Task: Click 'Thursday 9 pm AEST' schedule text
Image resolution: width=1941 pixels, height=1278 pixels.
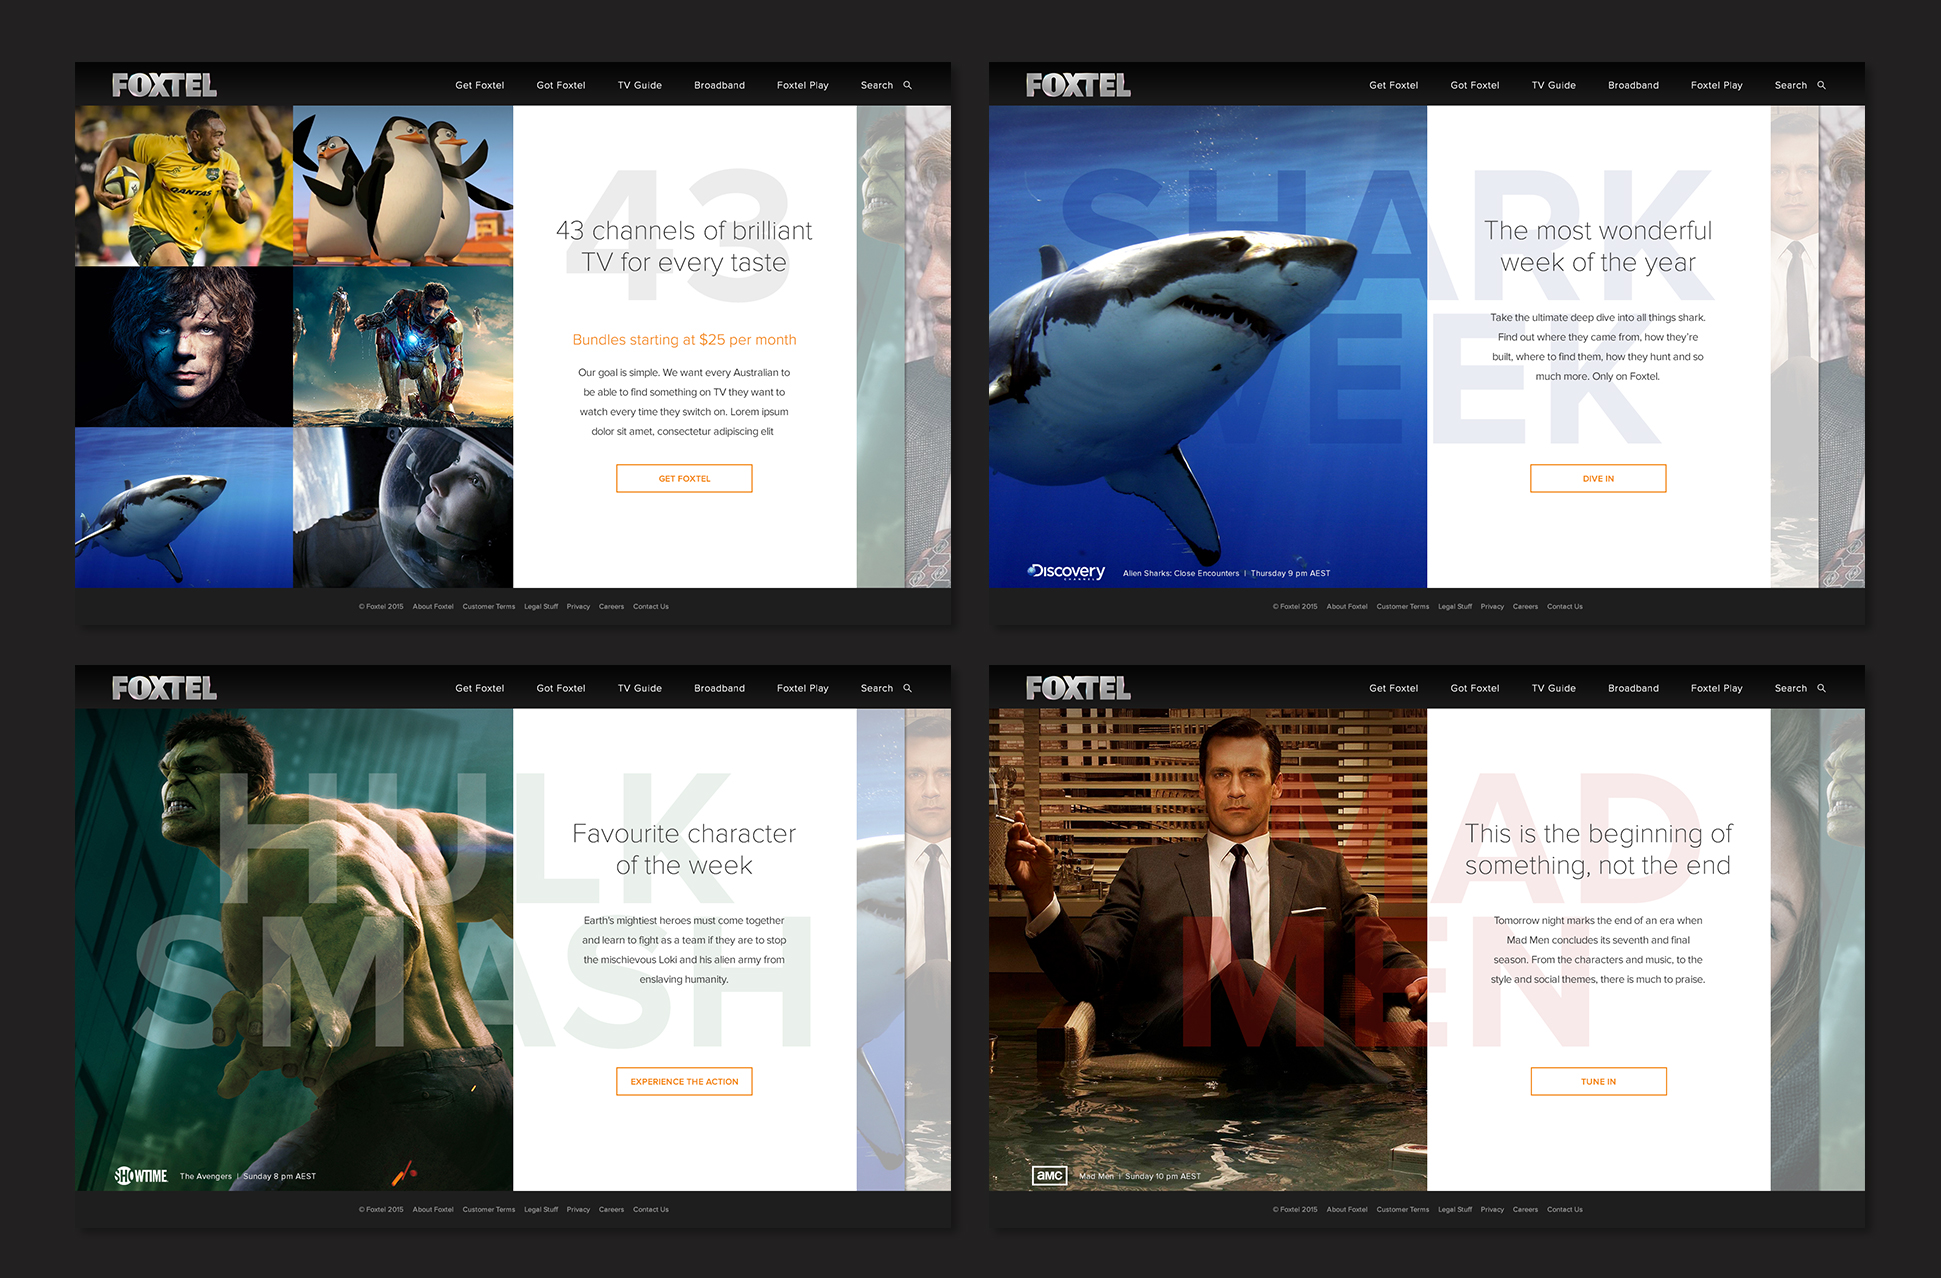Action: [x=1290, y=573]
